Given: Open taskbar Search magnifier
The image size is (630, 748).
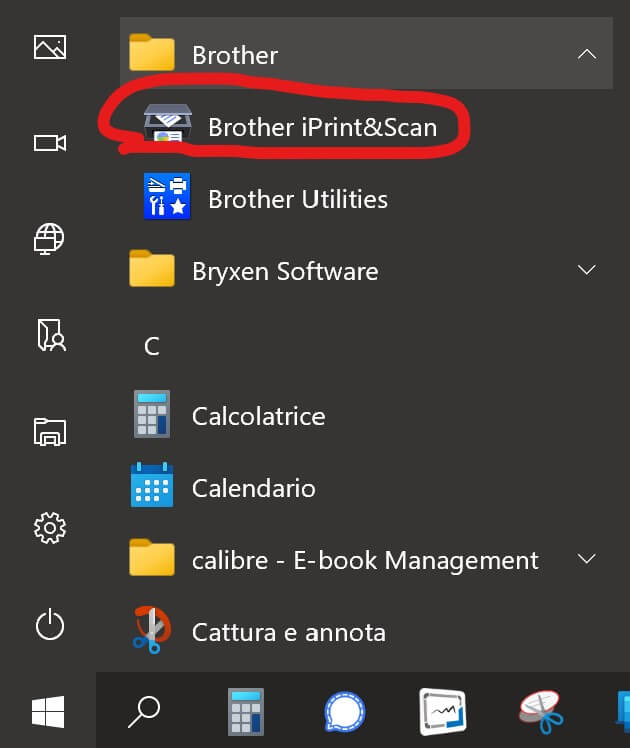Looking at the screenshot, I should coord(145,711).
